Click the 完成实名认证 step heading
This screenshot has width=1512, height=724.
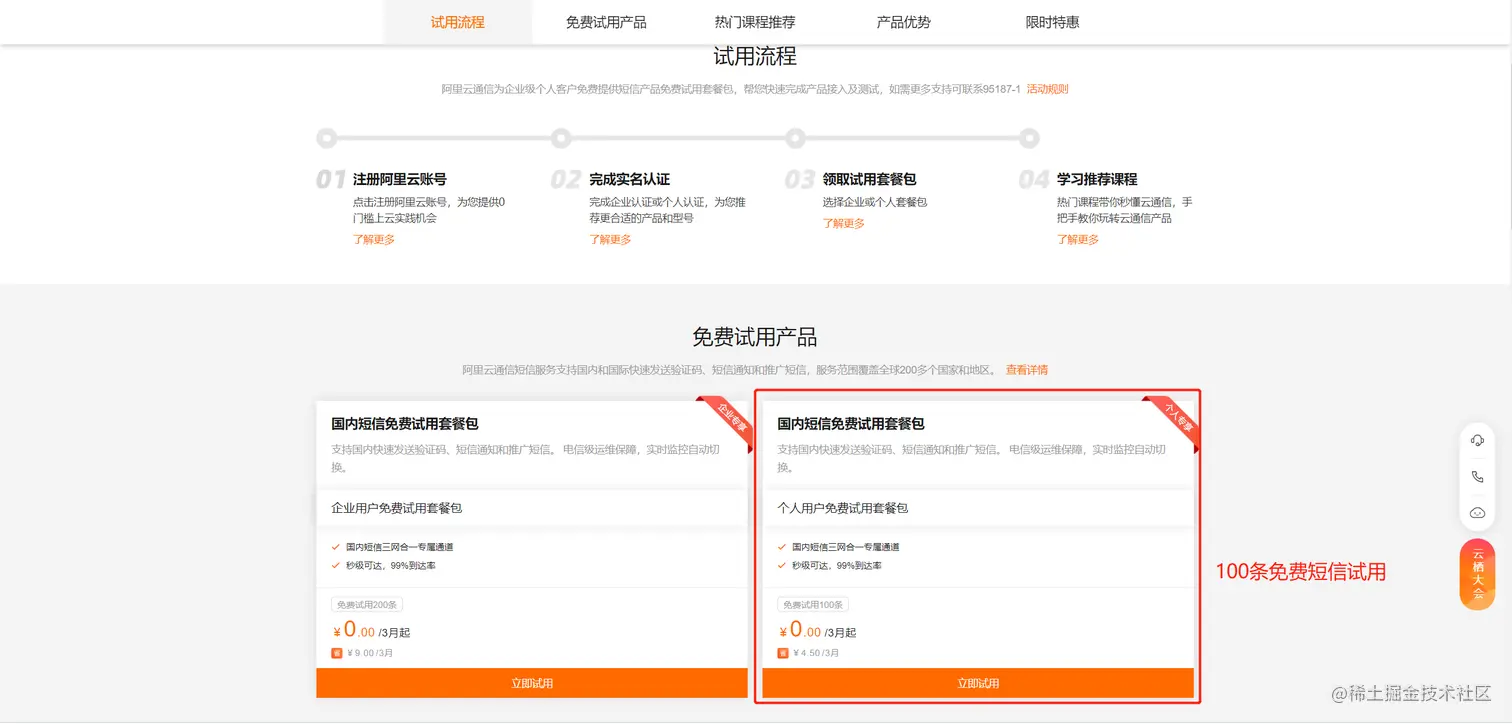(630, 180)
